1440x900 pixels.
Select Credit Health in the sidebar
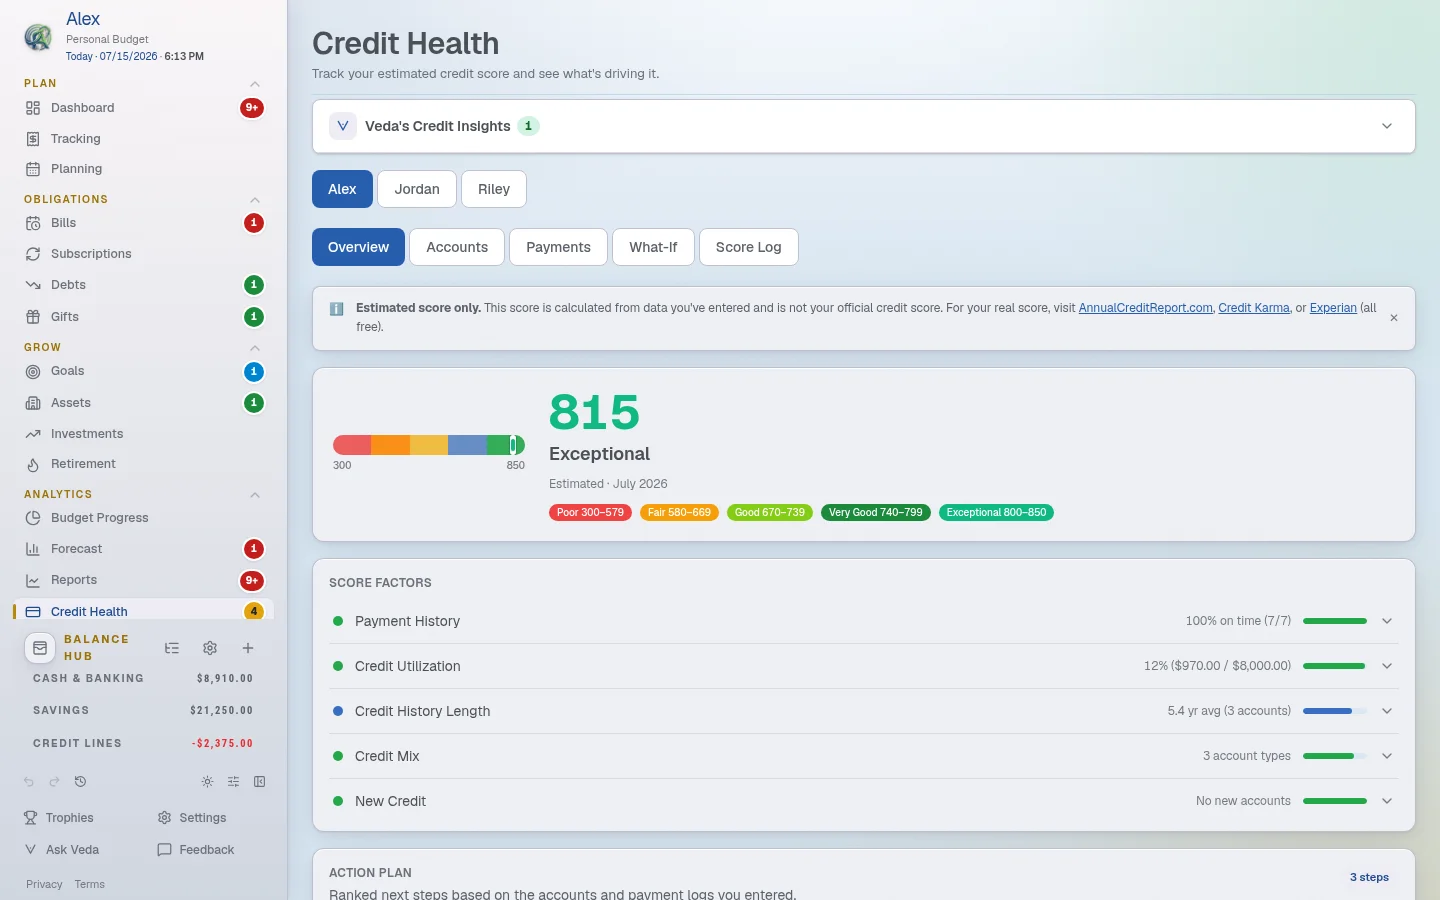pos(143,611)
